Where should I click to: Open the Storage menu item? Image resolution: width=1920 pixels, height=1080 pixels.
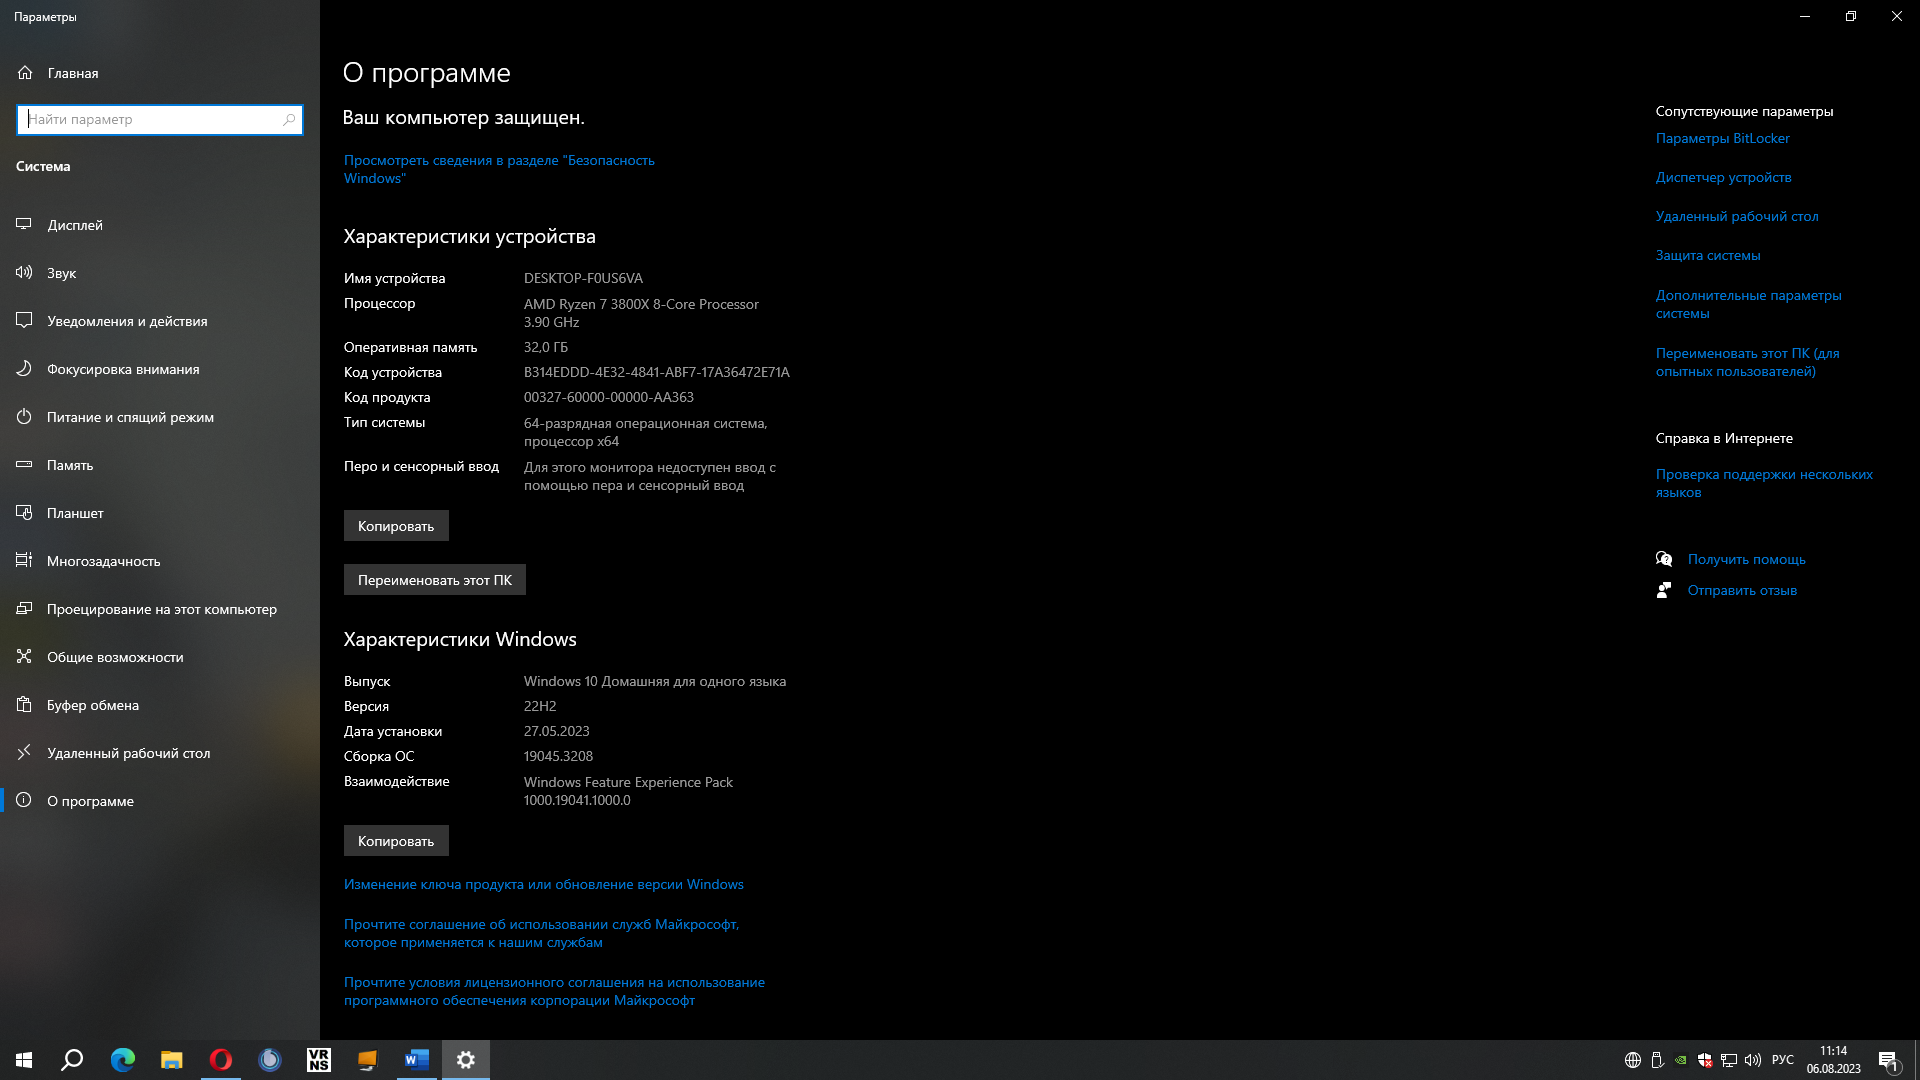click(x=69, y=465)
